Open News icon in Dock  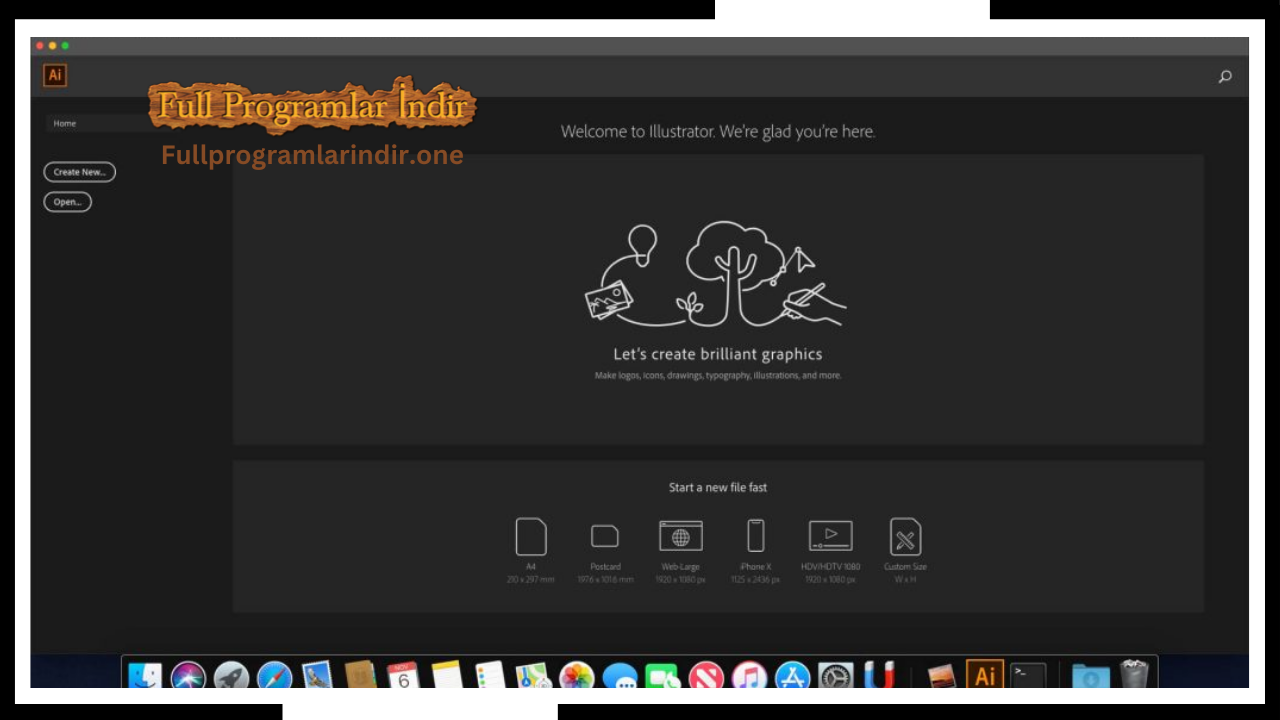coord(706,675)
